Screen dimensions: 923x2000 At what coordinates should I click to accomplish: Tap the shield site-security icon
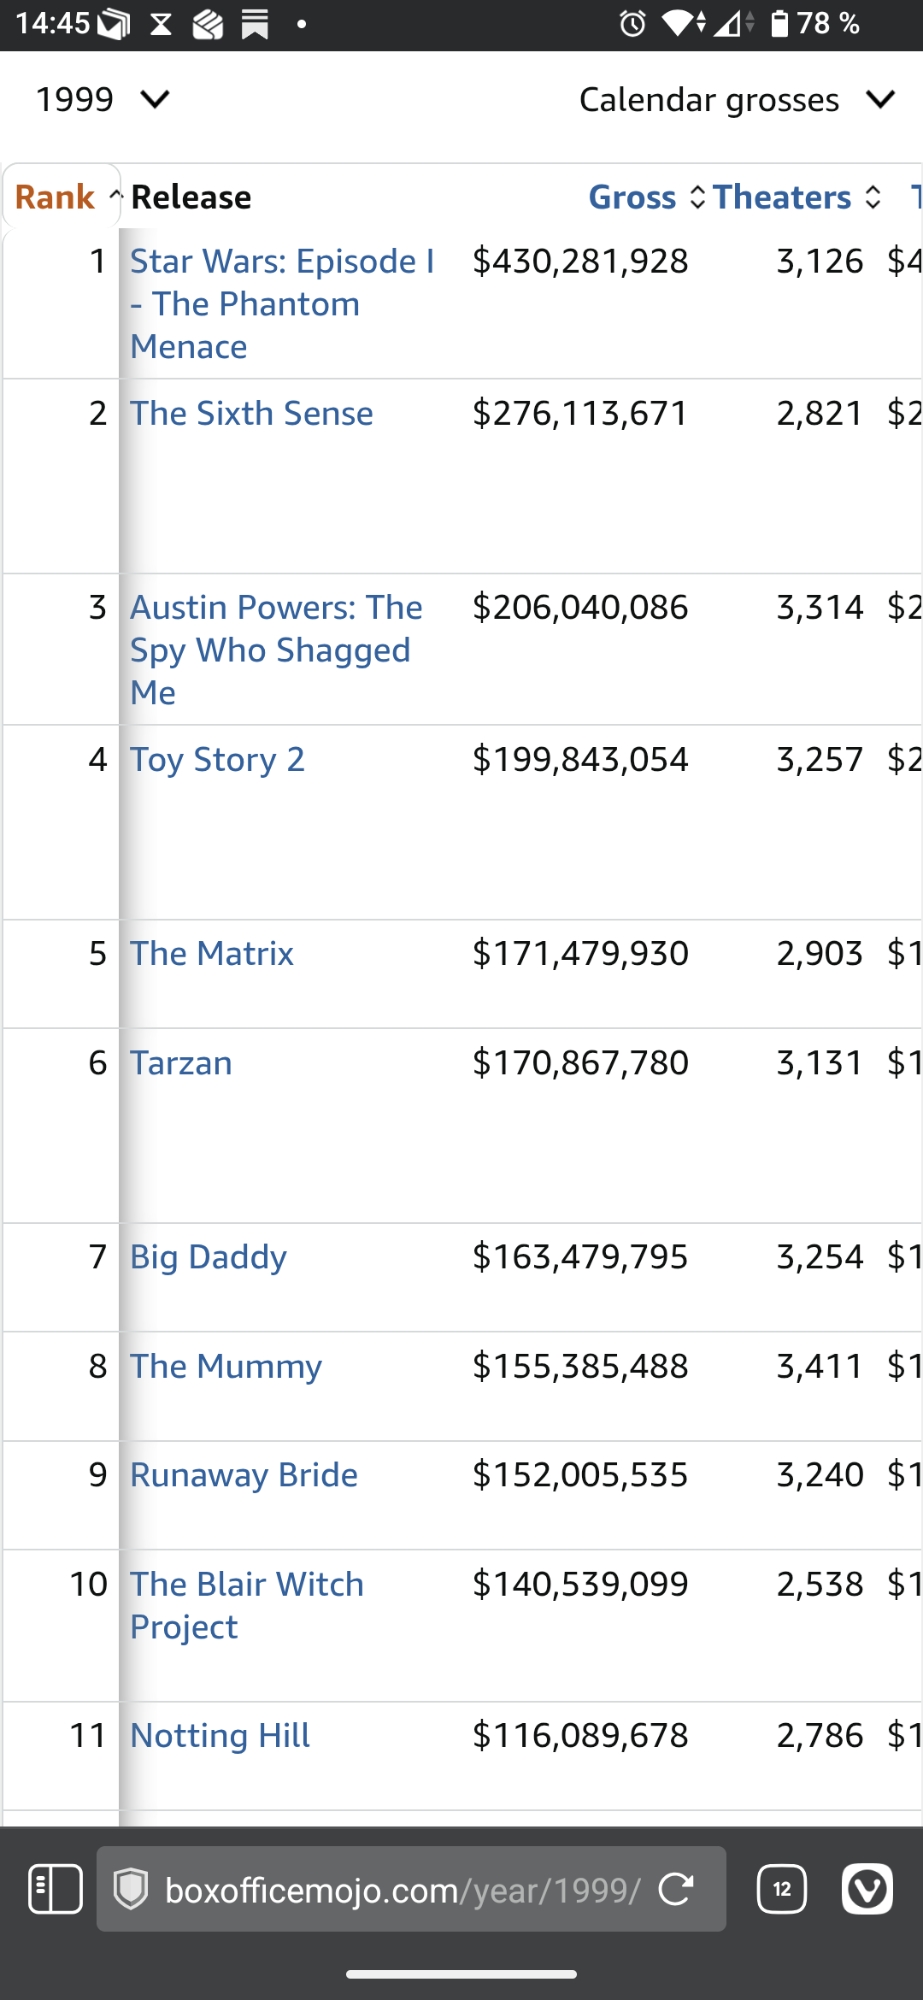click(131, 1889)
